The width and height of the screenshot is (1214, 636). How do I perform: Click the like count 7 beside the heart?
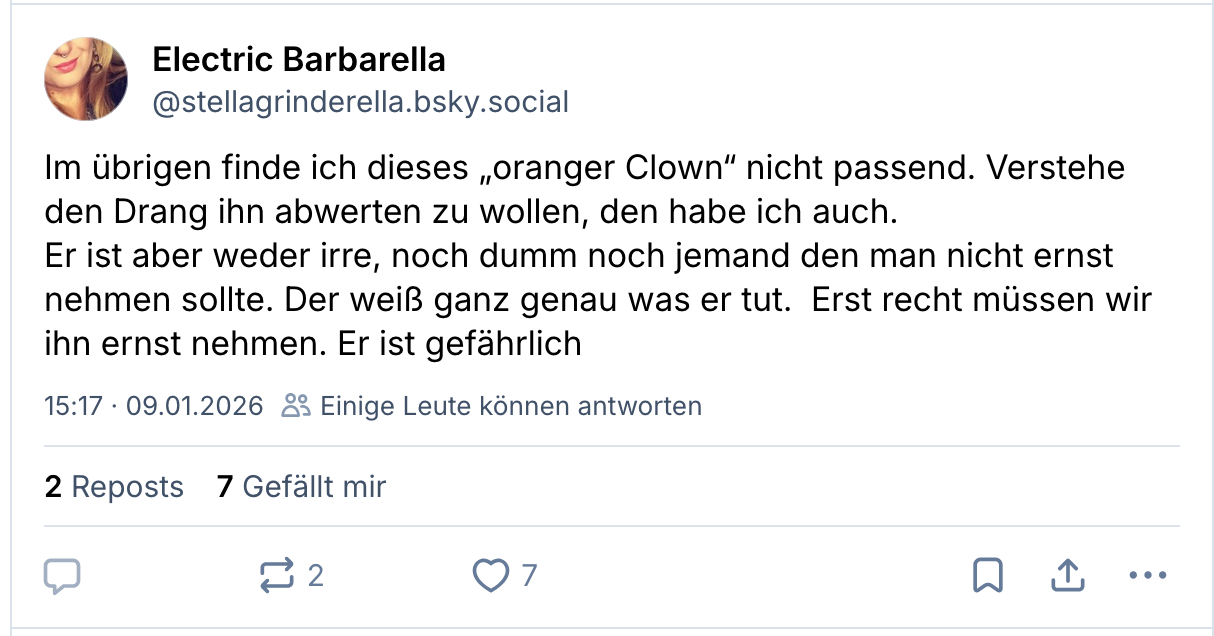[529, 575]
